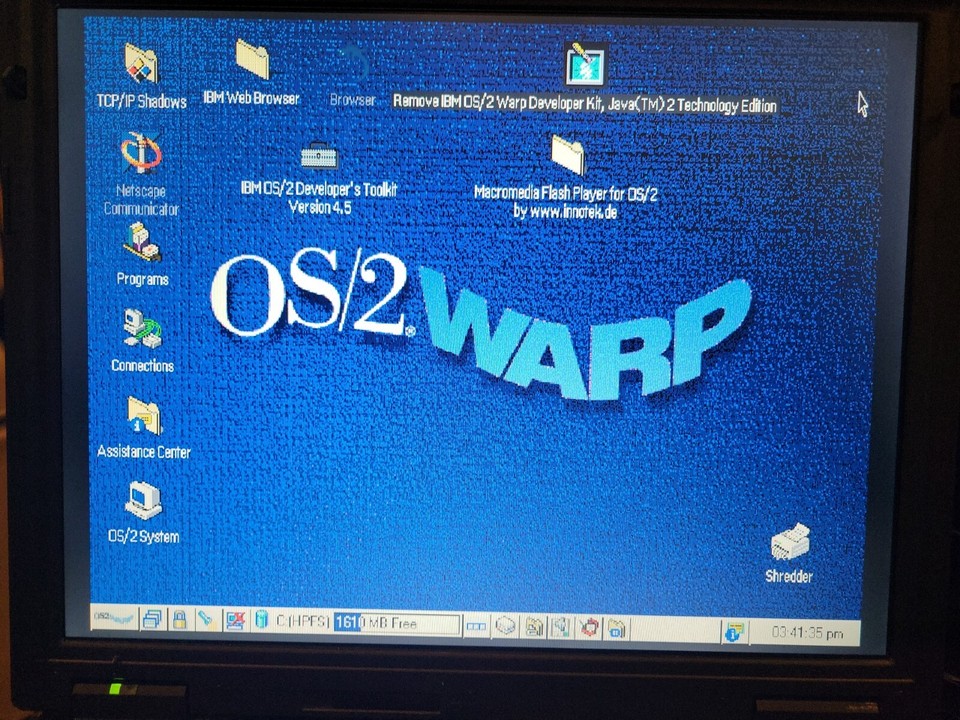The height and width of the screenshot is (720, 960).
Task: Open the IBM Web Browser folder
Action: click(252, 62)
